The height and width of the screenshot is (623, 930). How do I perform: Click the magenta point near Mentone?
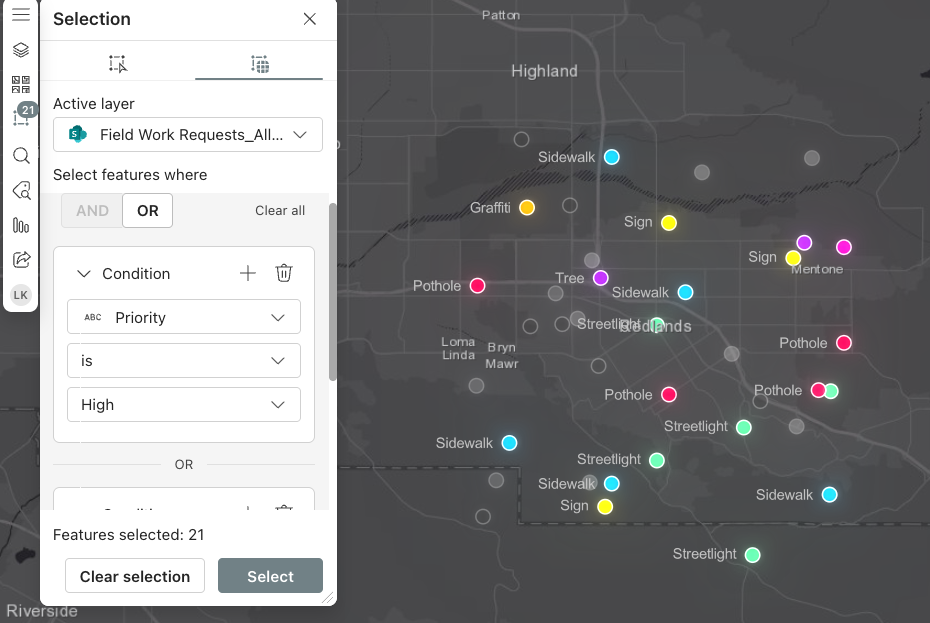[x=844, y=247]
